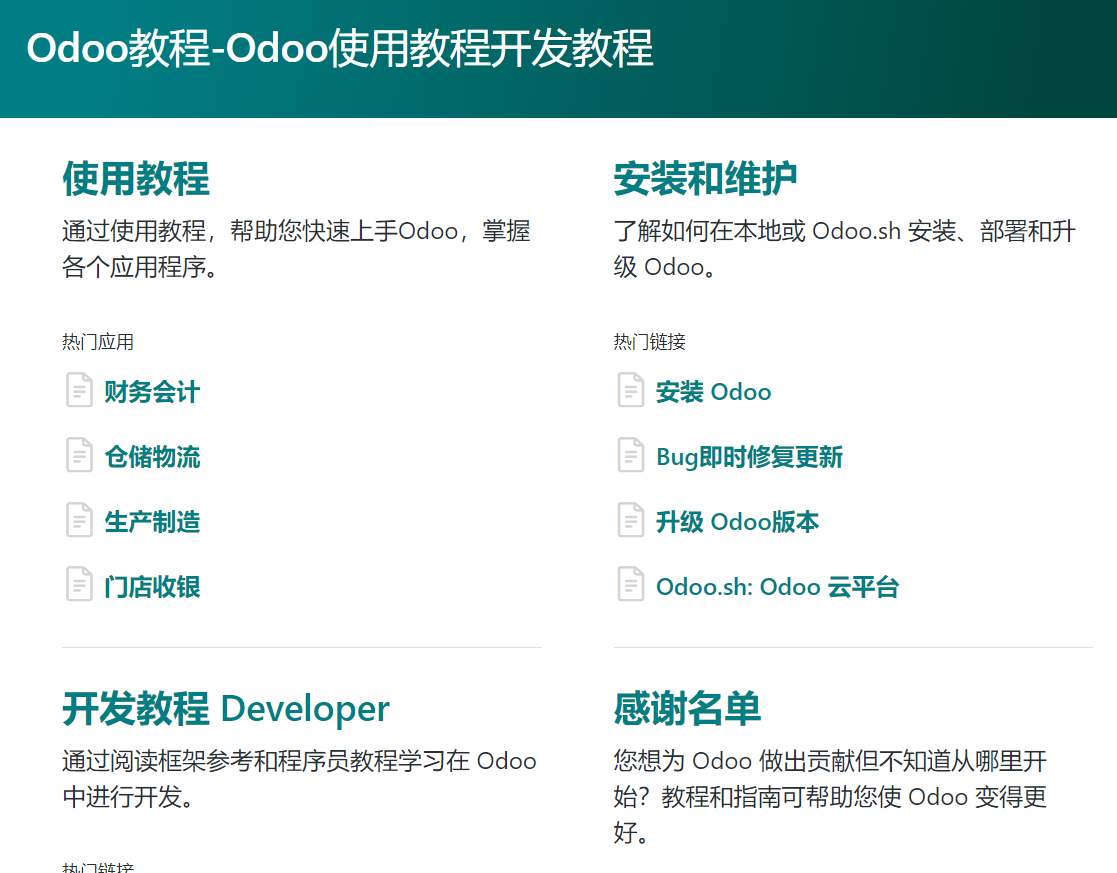1117x873 pixels.
Task: Click the document icon beside 生产制造
Action: click(79, 520)
